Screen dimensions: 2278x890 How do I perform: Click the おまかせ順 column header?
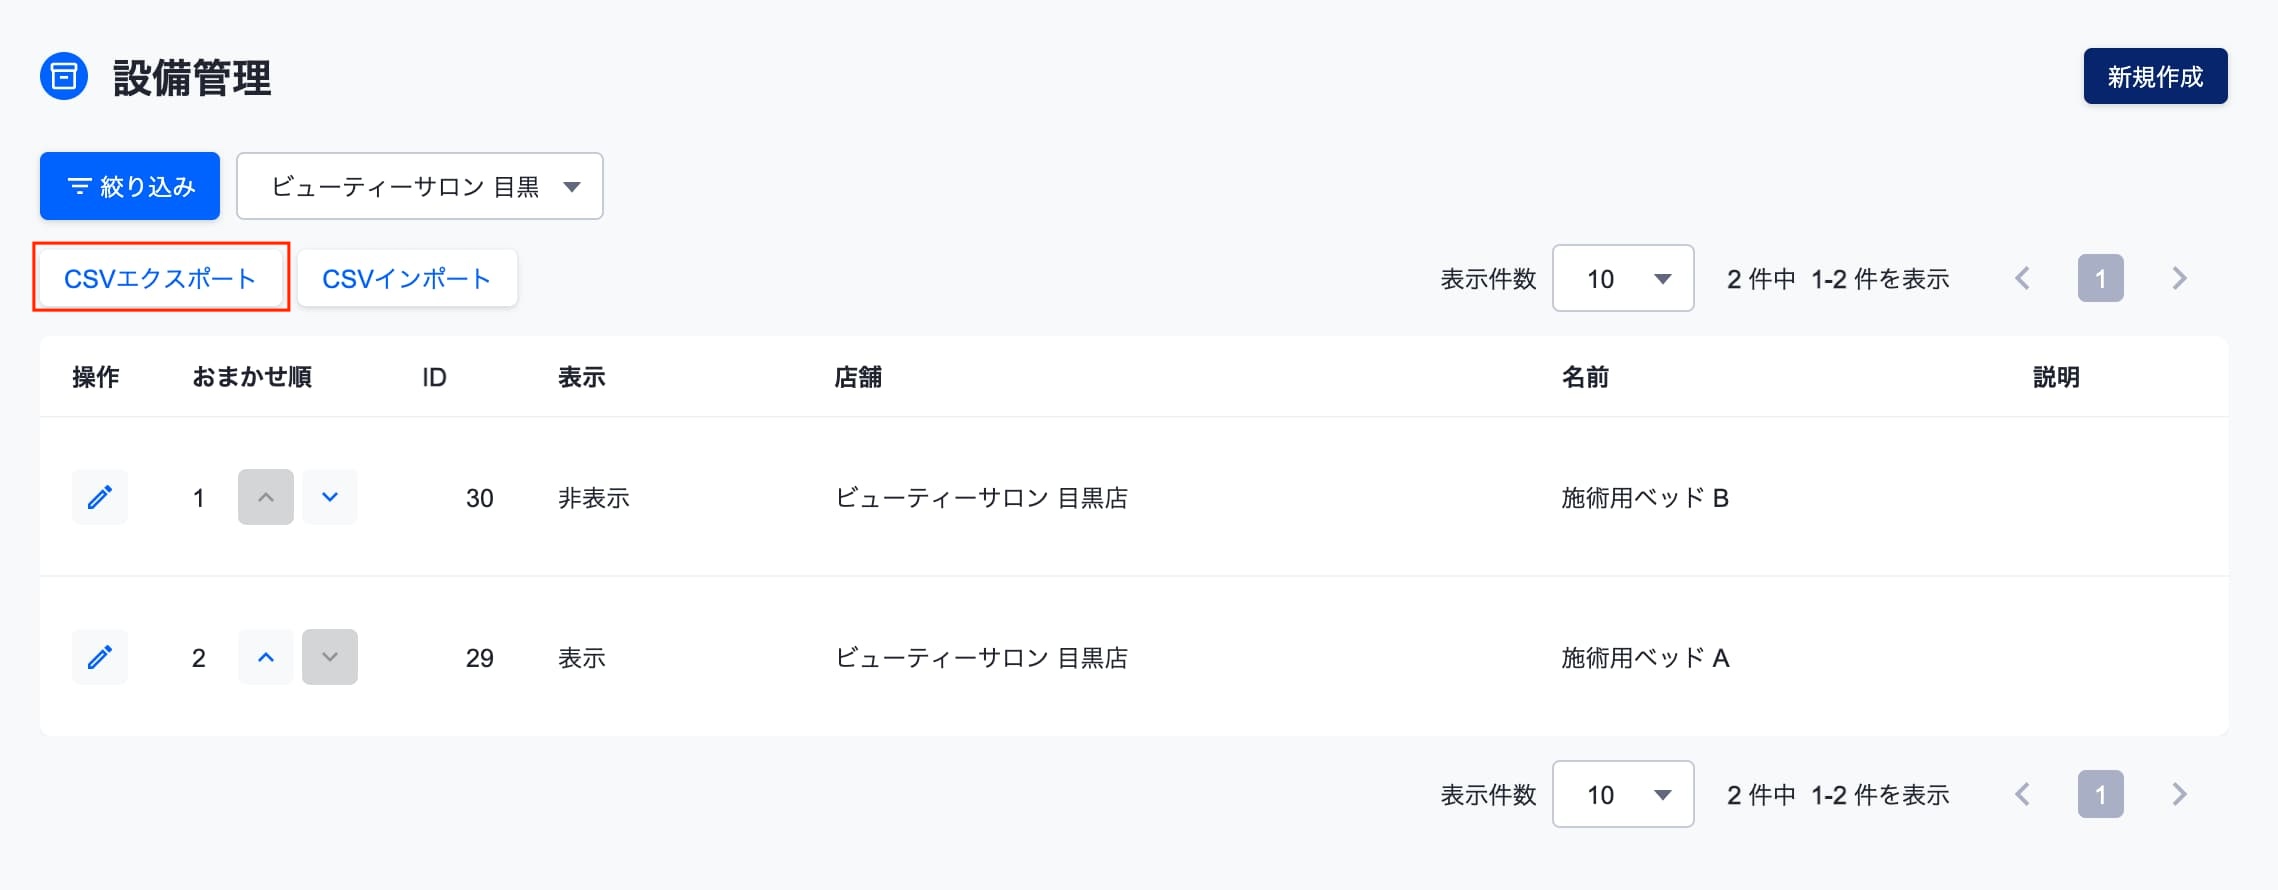click(x=252, y=377)
